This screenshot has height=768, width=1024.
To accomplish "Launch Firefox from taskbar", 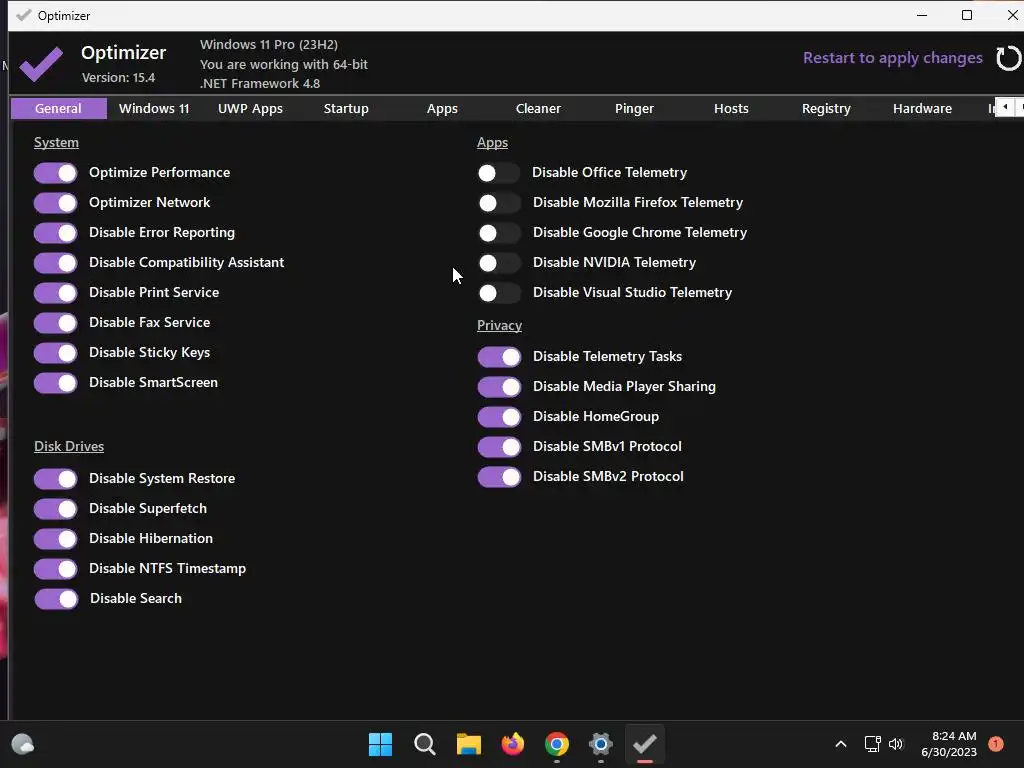I will (x=513, y=744).
